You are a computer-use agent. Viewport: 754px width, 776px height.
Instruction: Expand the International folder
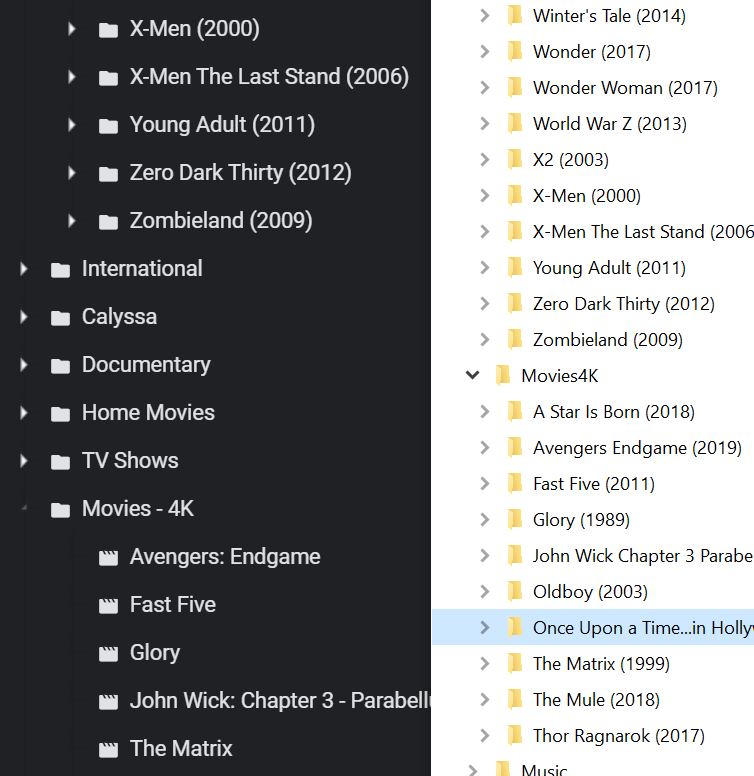point(24,269)
